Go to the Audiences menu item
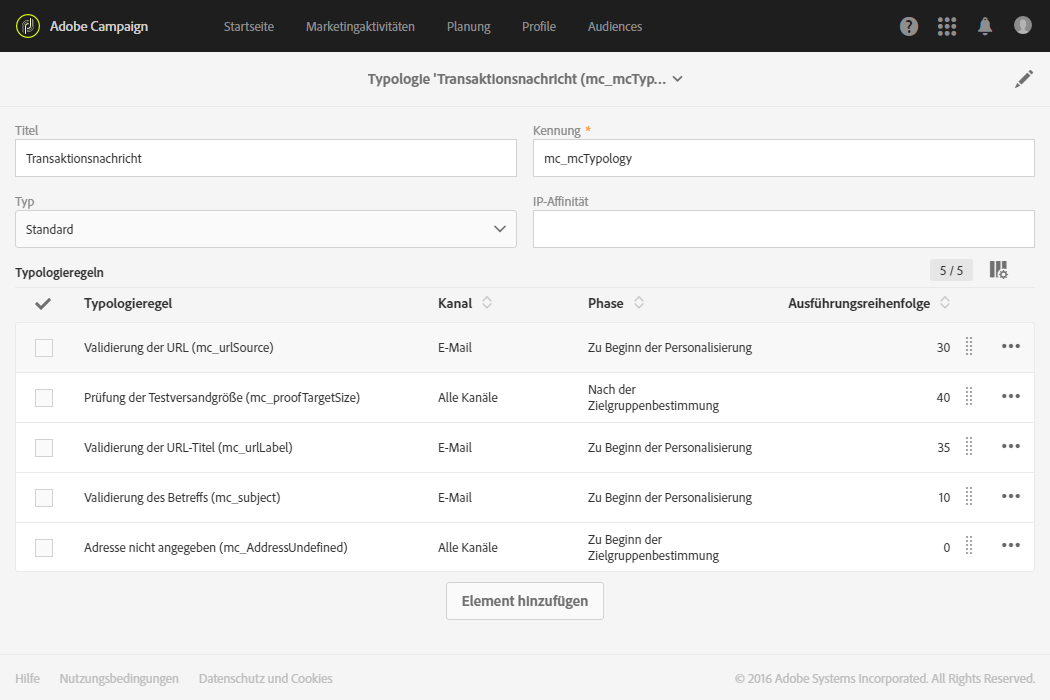The height and width of the screenshot is (700, 1050). pyautogui.click(x=615, y=27)
